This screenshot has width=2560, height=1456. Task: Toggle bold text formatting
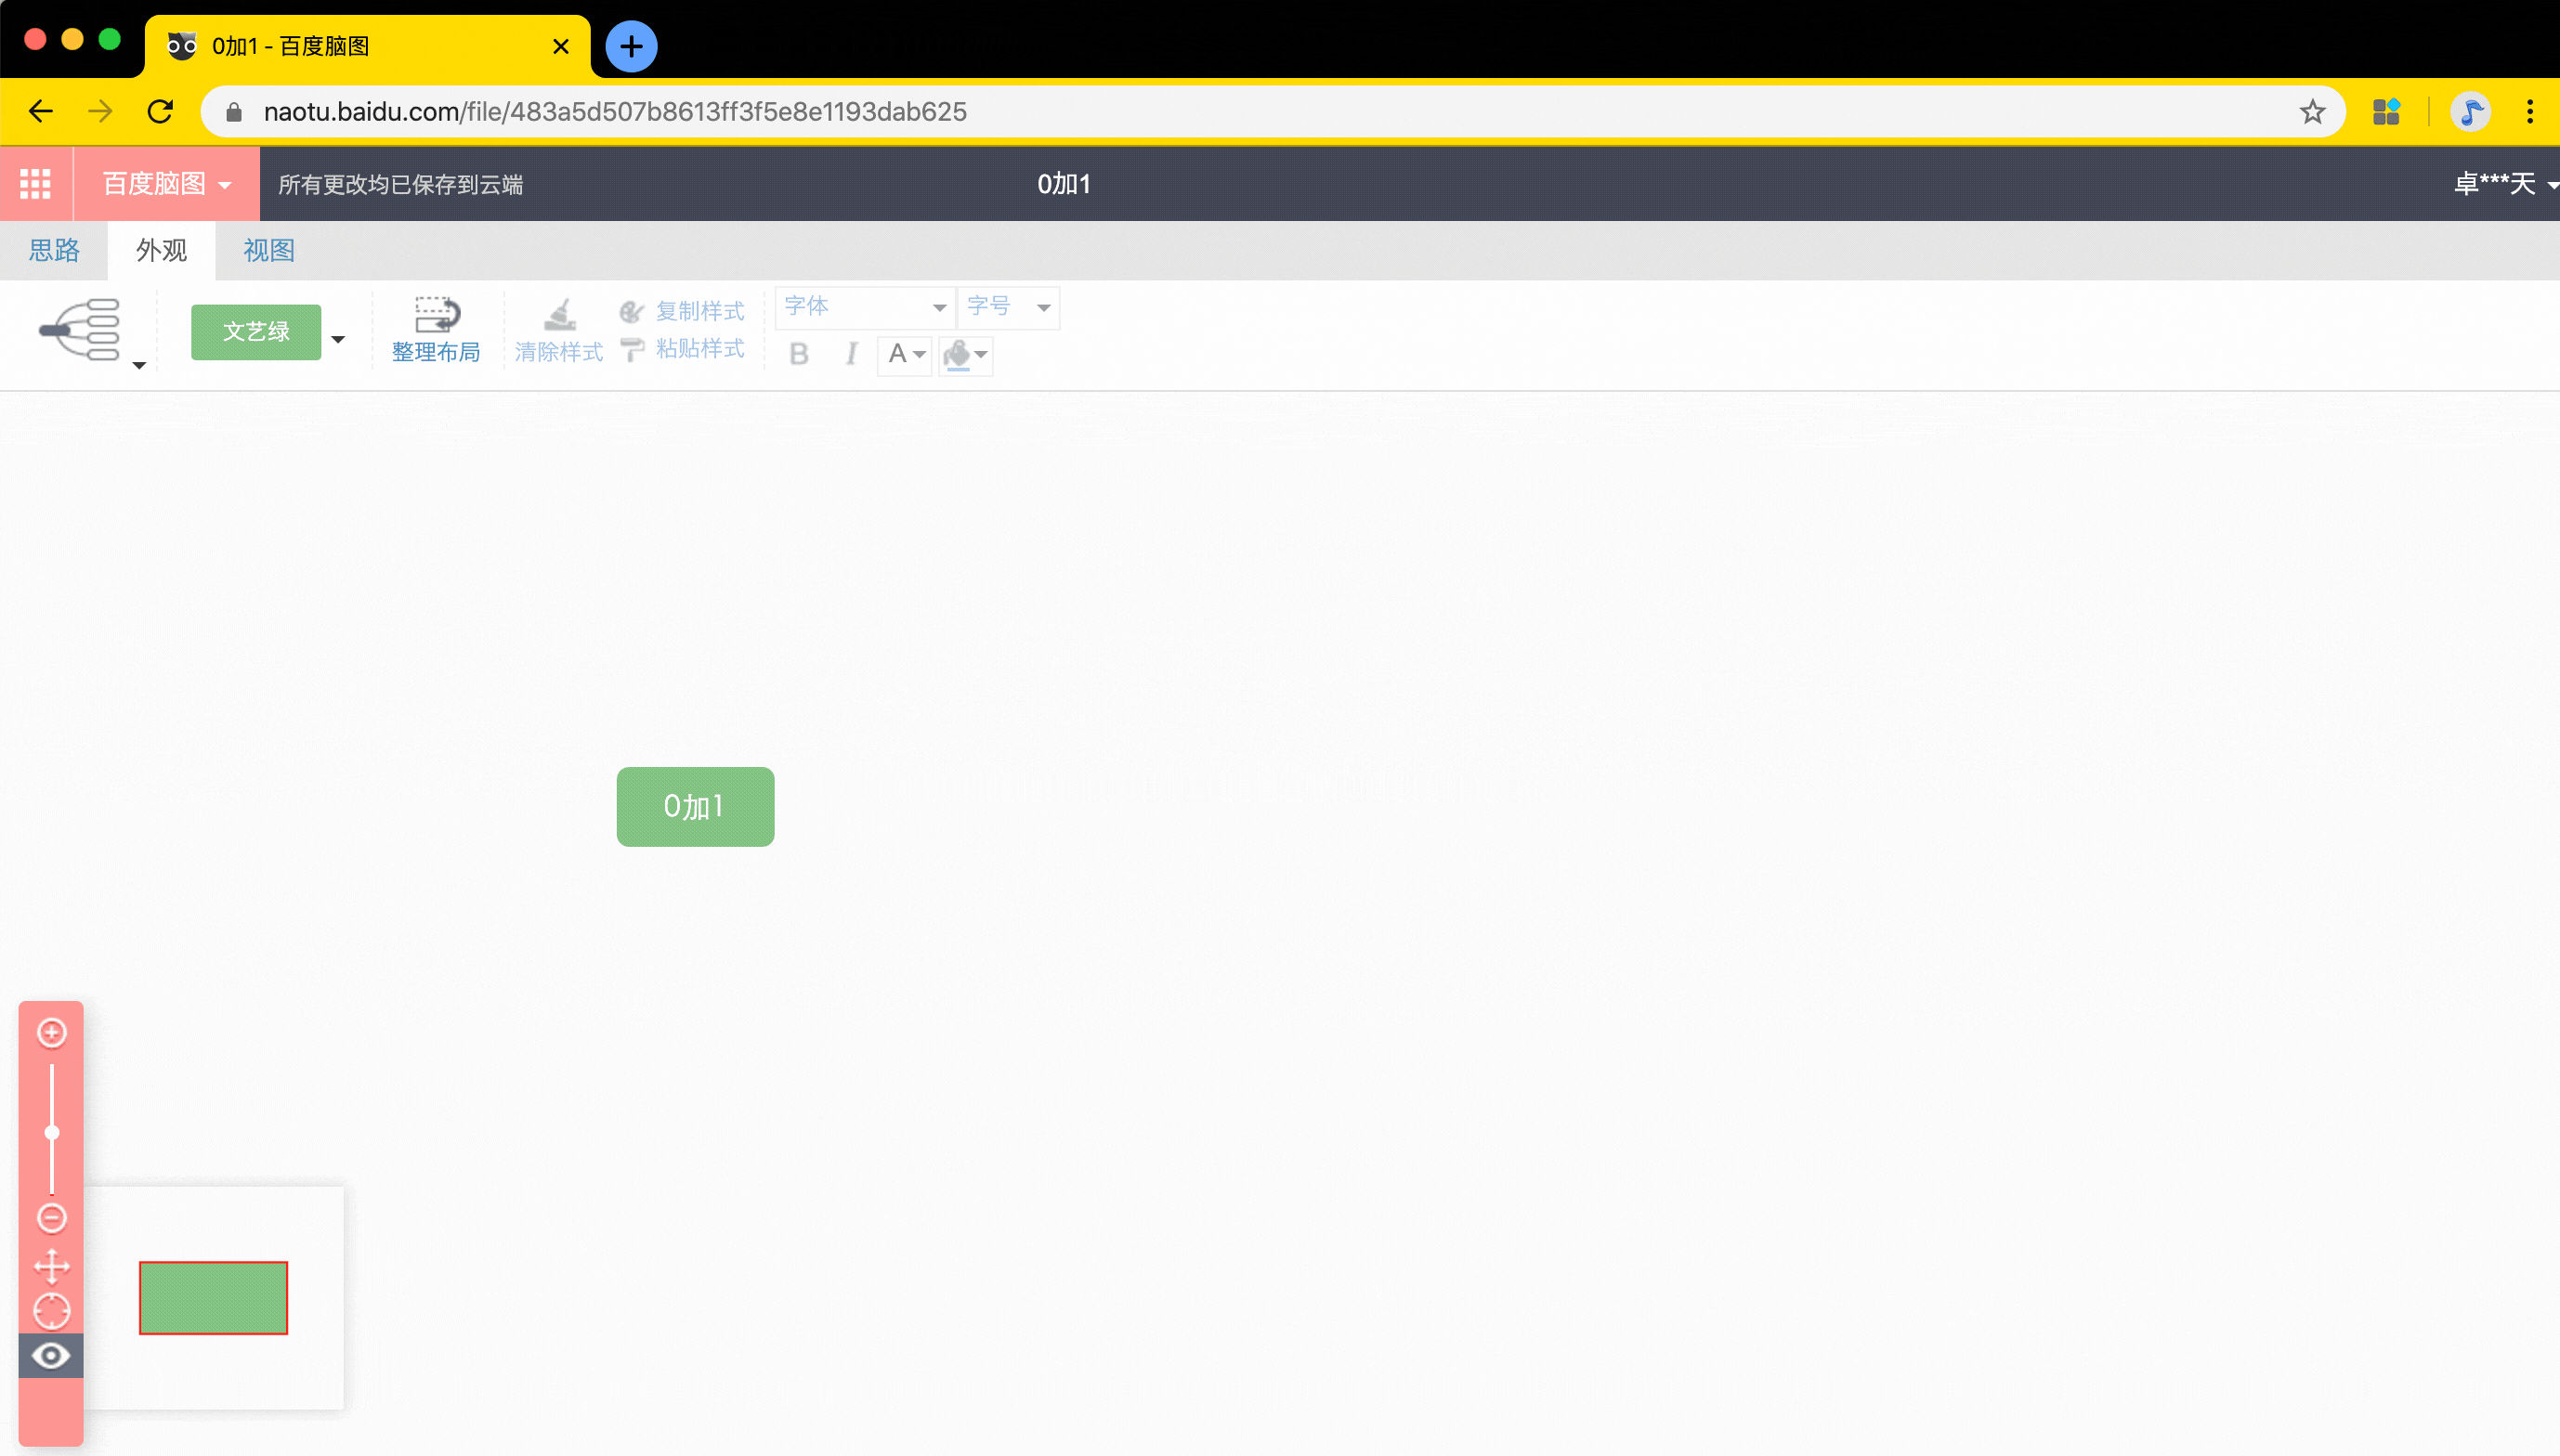tap(798, 354)
